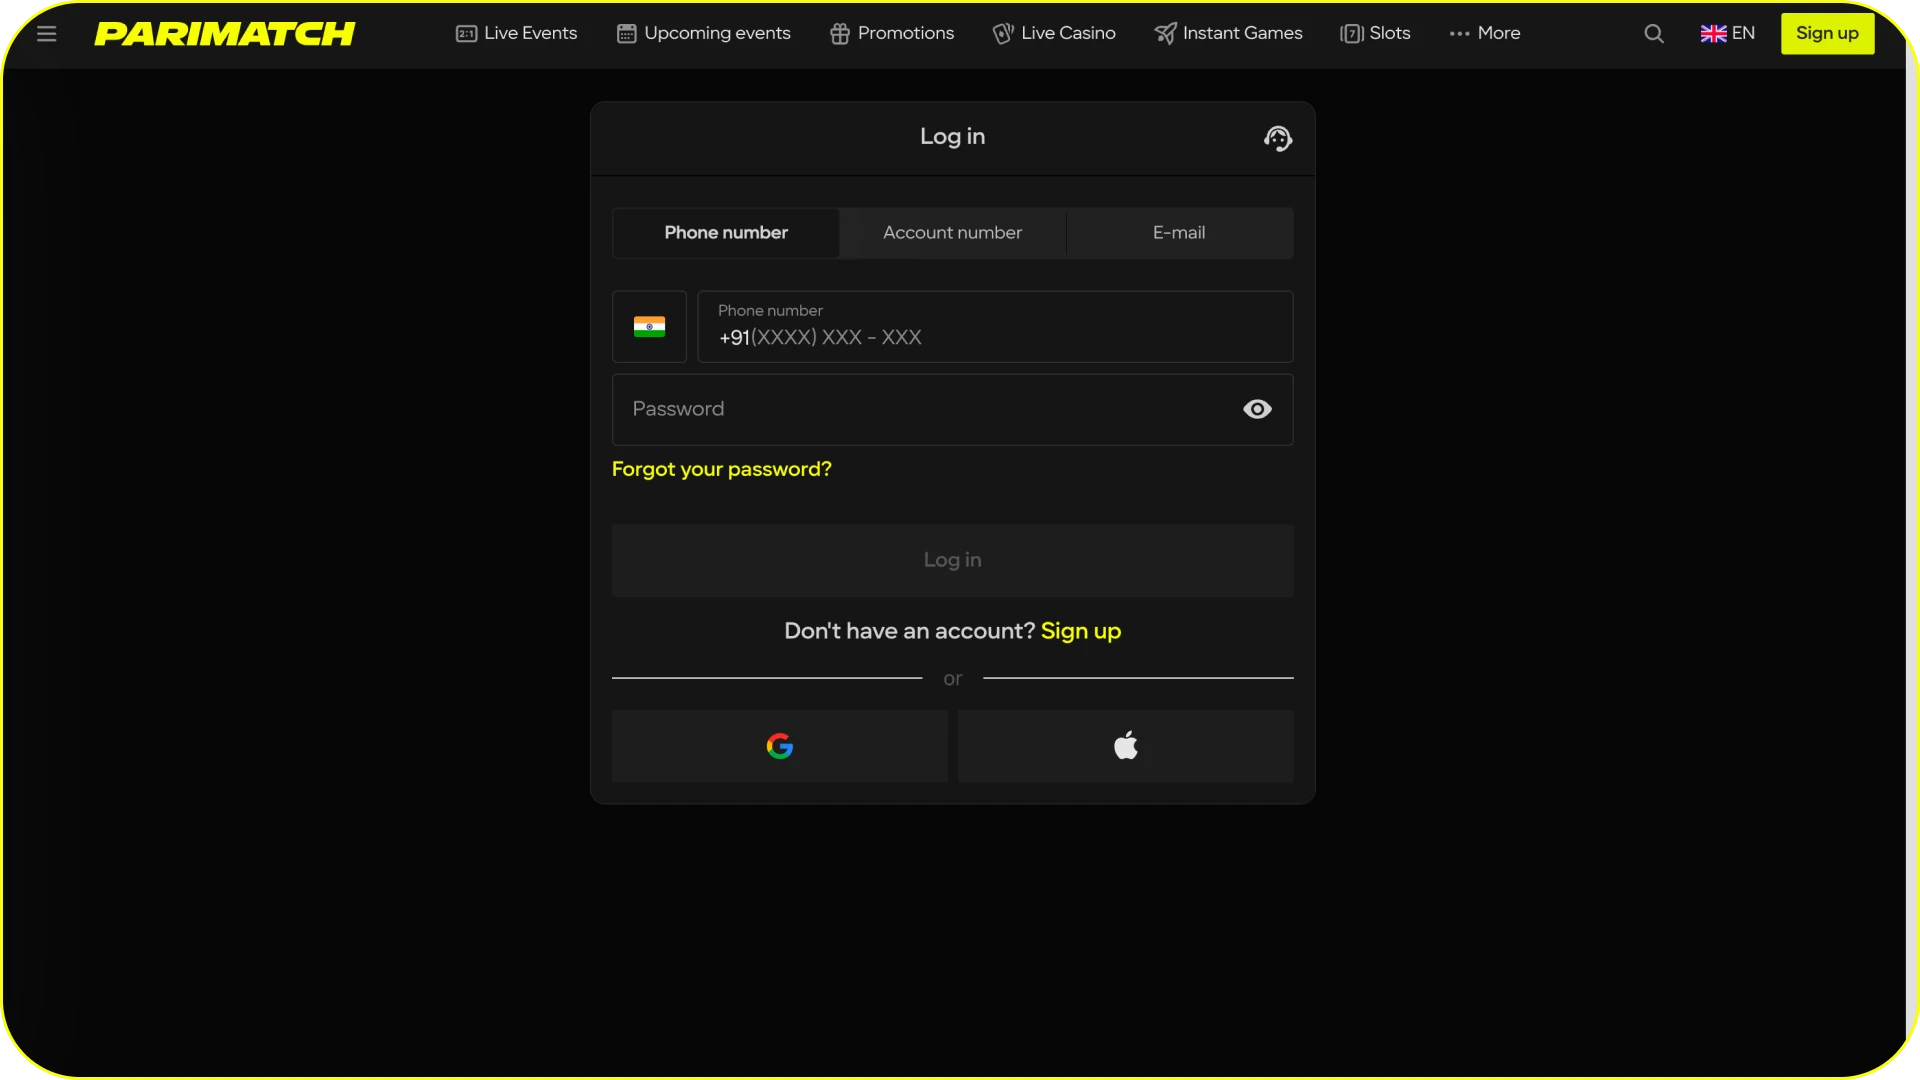Image resolution: width=1920 pixels, height=1080 pixels.
Task: Select Phone number login tab
Action: pyautogui.click(x=726, y=233)
